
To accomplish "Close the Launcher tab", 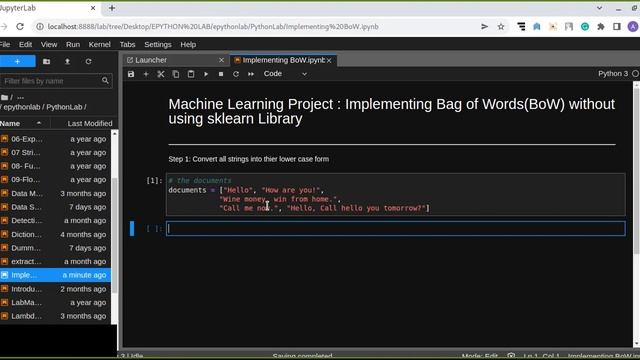I will coord(221,60).
